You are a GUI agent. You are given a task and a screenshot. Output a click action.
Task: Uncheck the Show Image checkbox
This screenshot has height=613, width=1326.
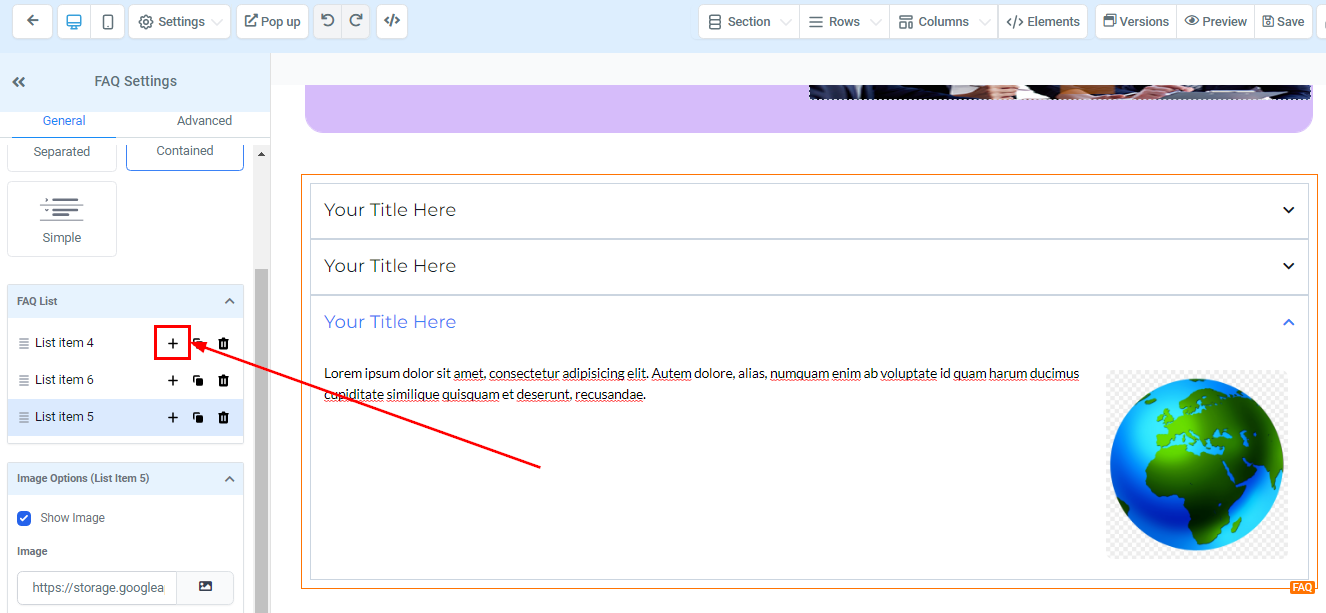[x=25, y=518]
